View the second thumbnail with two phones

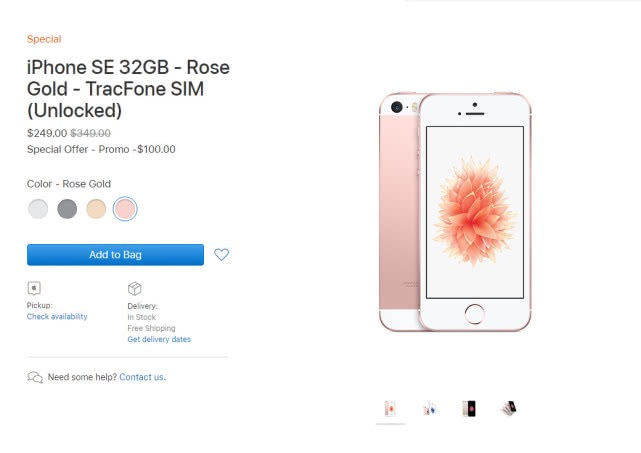coord(429,408)
